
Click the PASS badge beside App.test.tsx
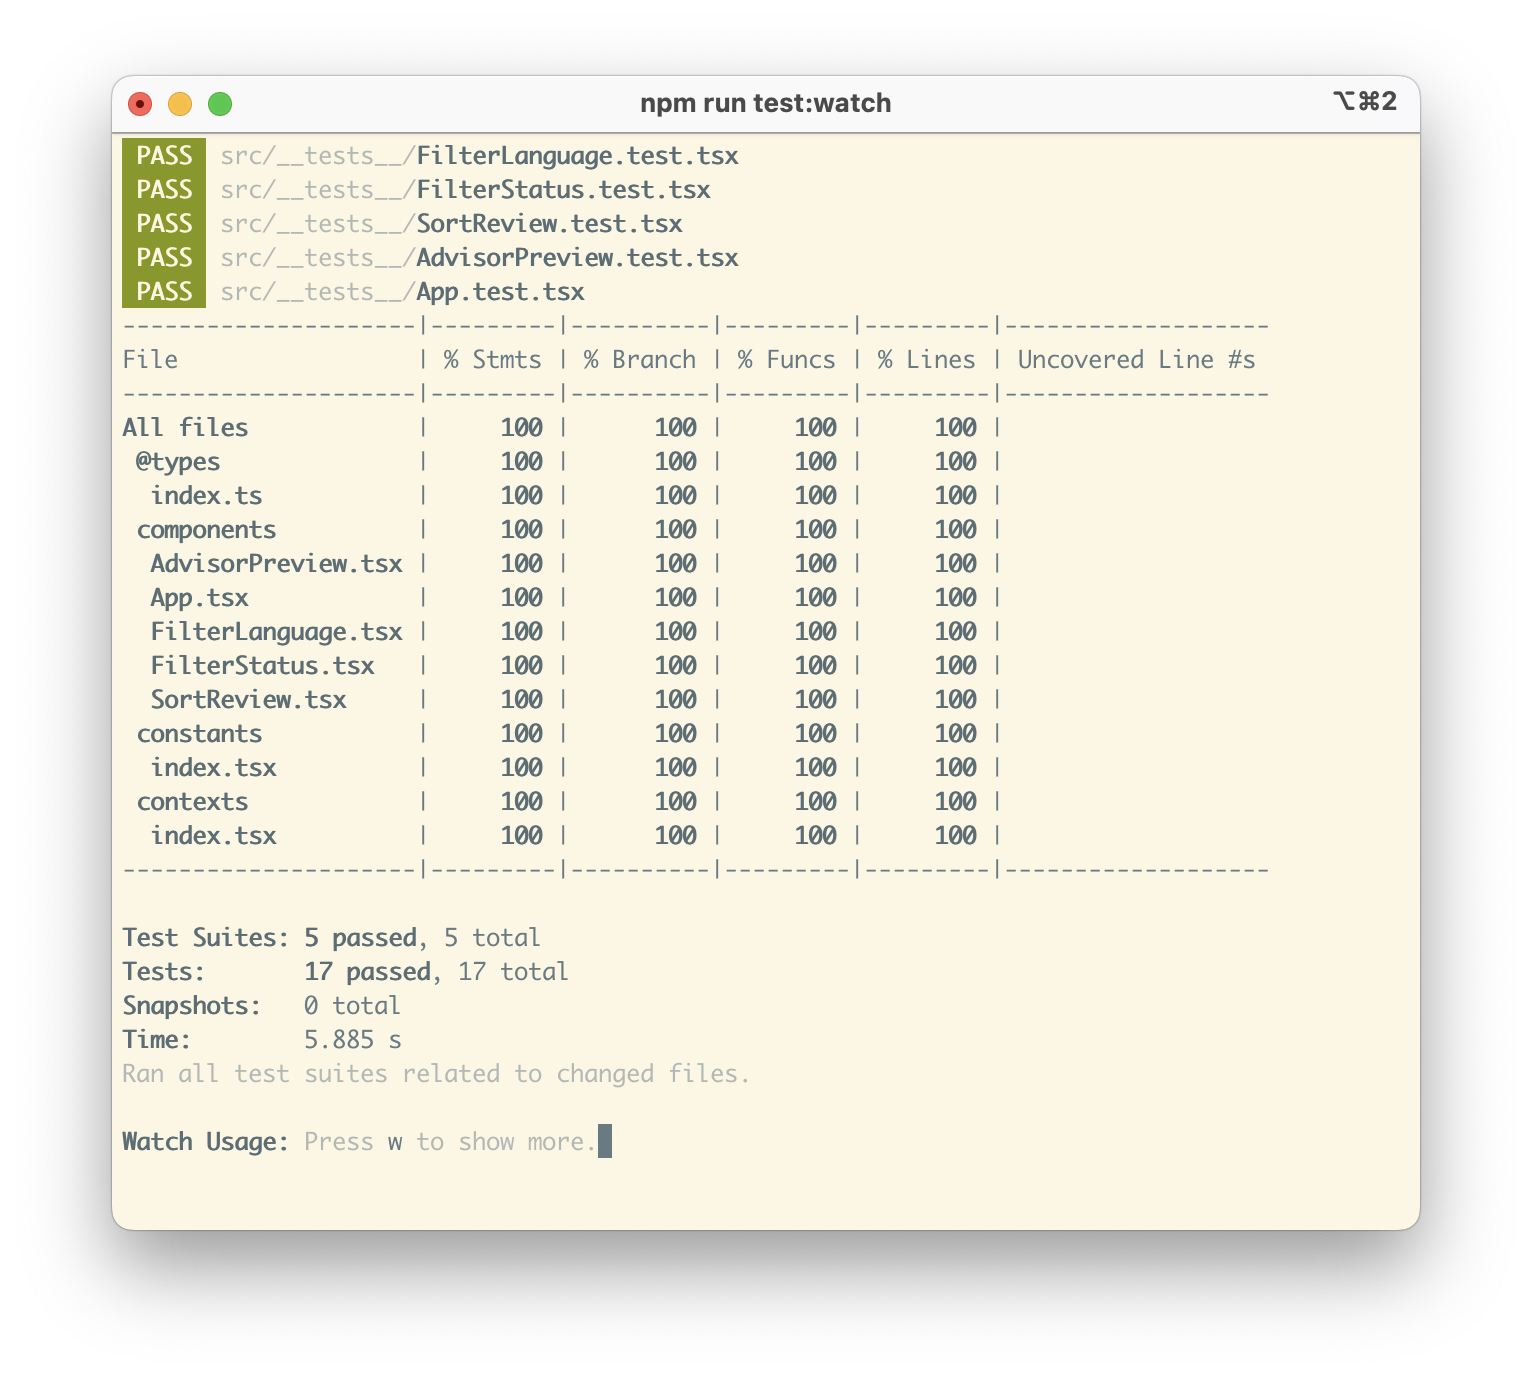(163, 291)
